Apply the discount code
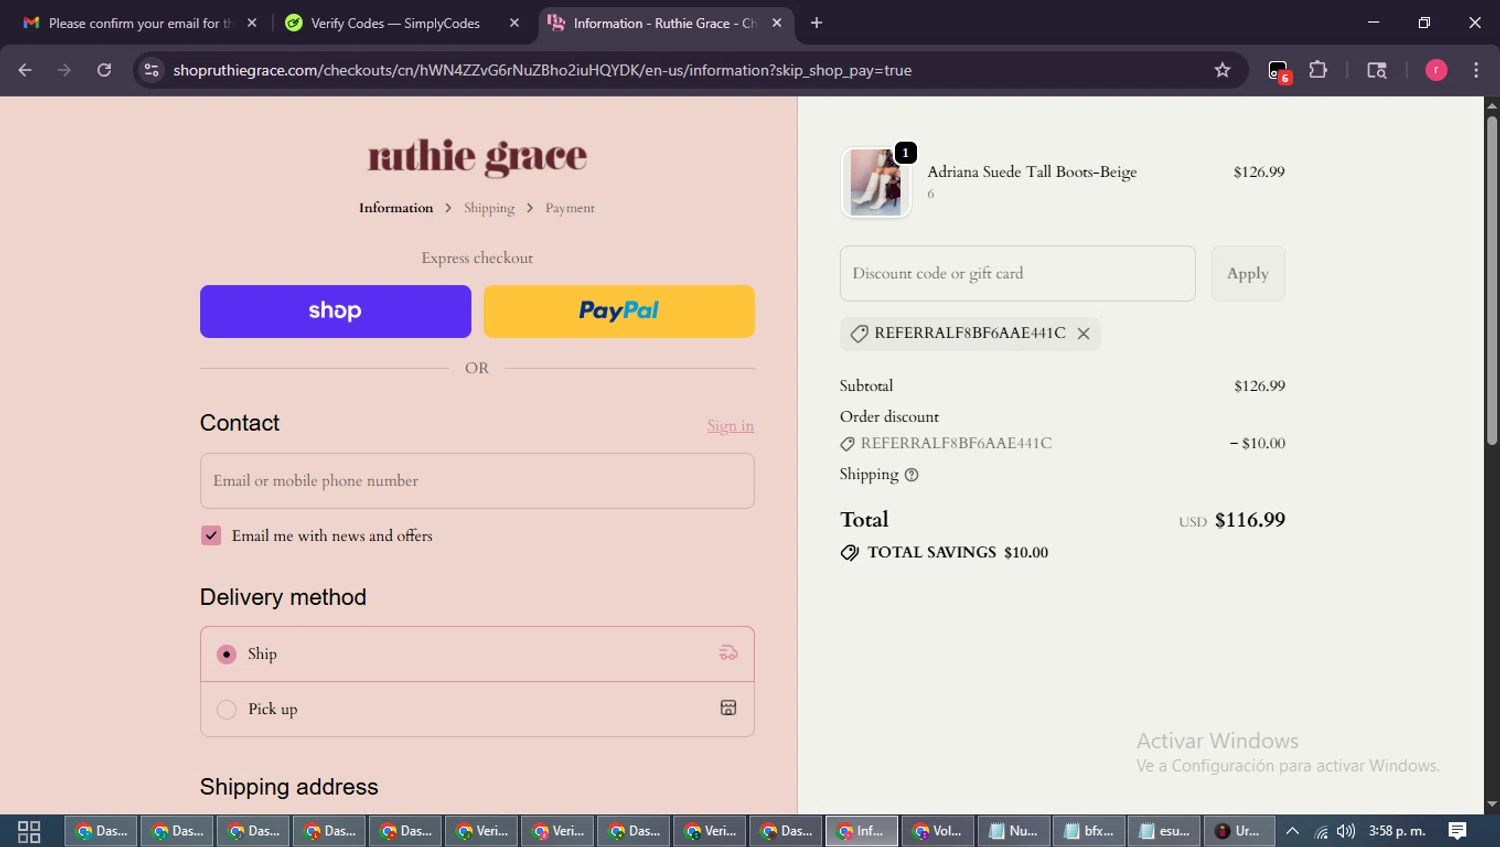Viewport: 1500px width, 847px height. tap(1248, 273)
